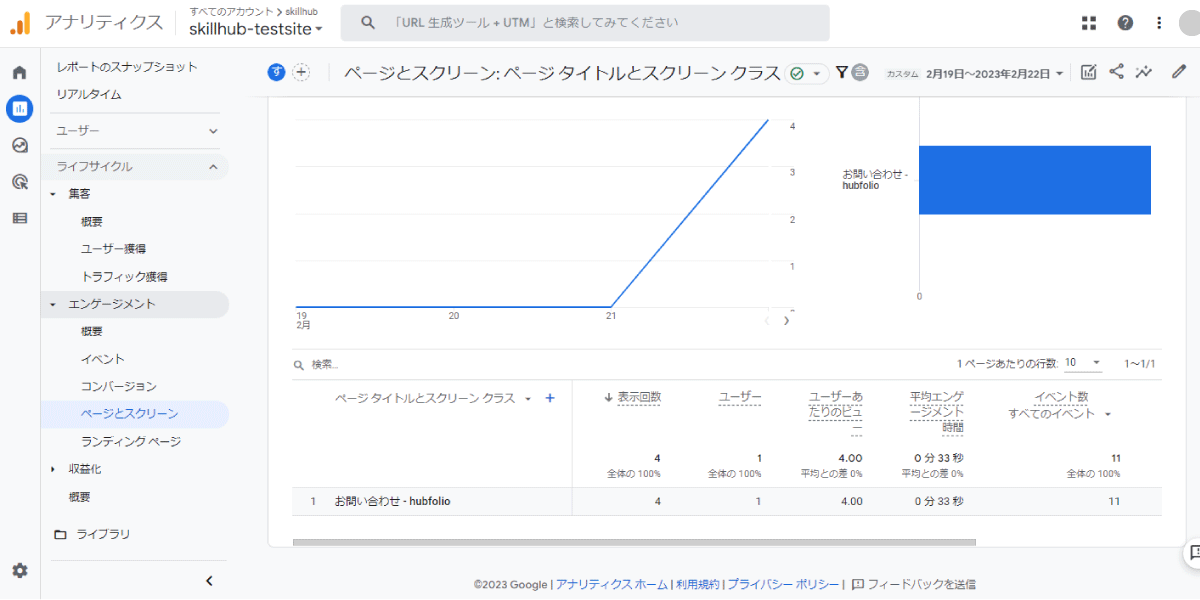Open レポートのスナップショット
This screenshot has width=1200, height=600.
[127, 67]
